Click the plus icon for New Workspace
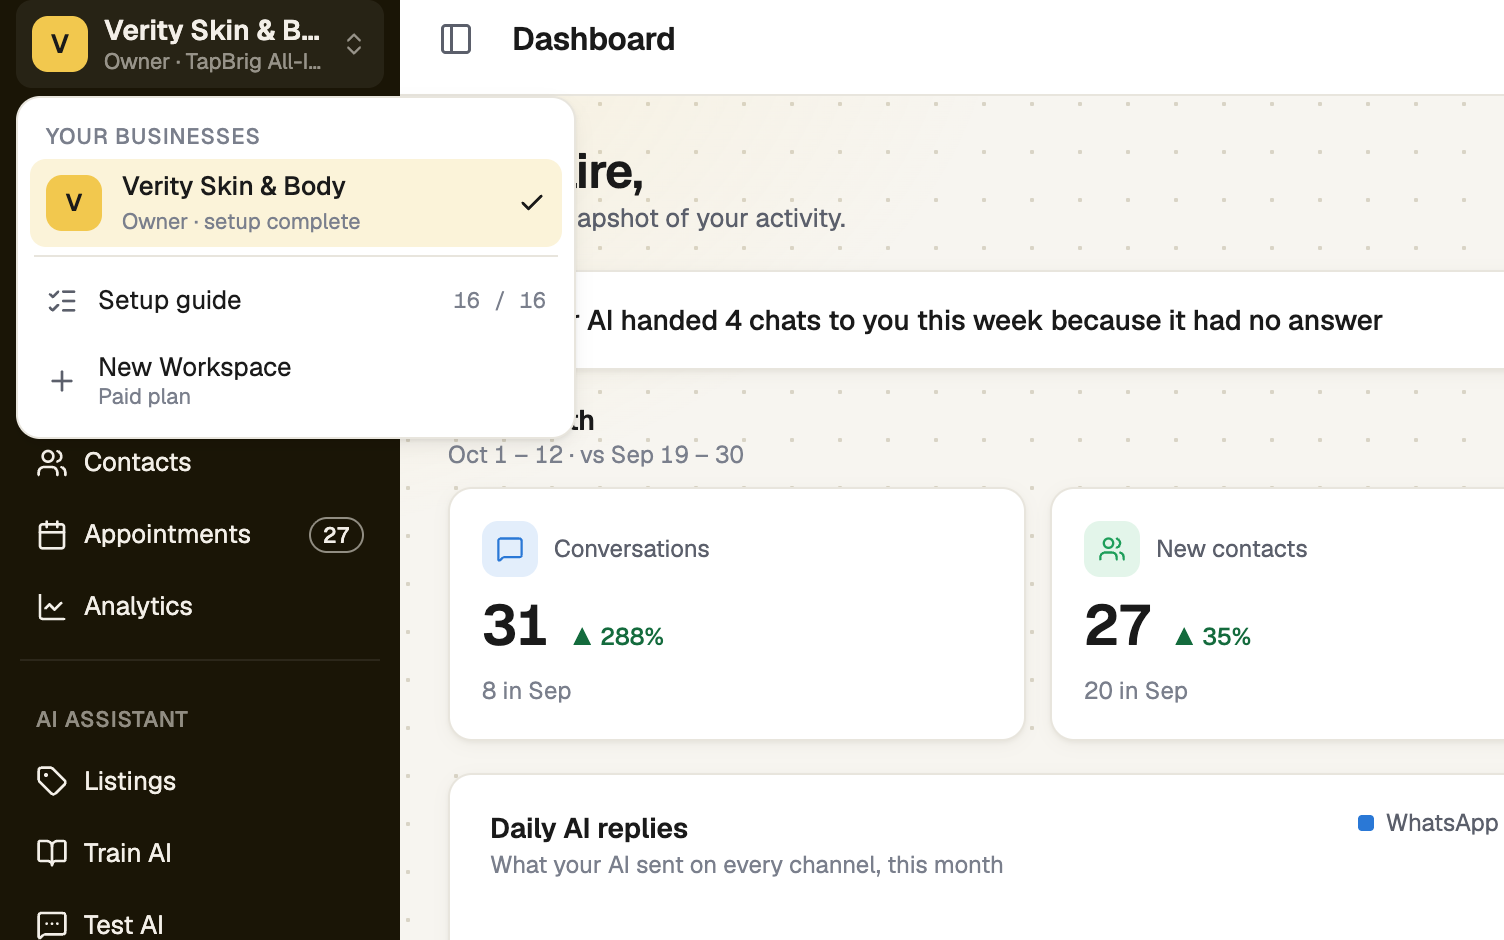1504x940 pixels. (x=62, y=381)
